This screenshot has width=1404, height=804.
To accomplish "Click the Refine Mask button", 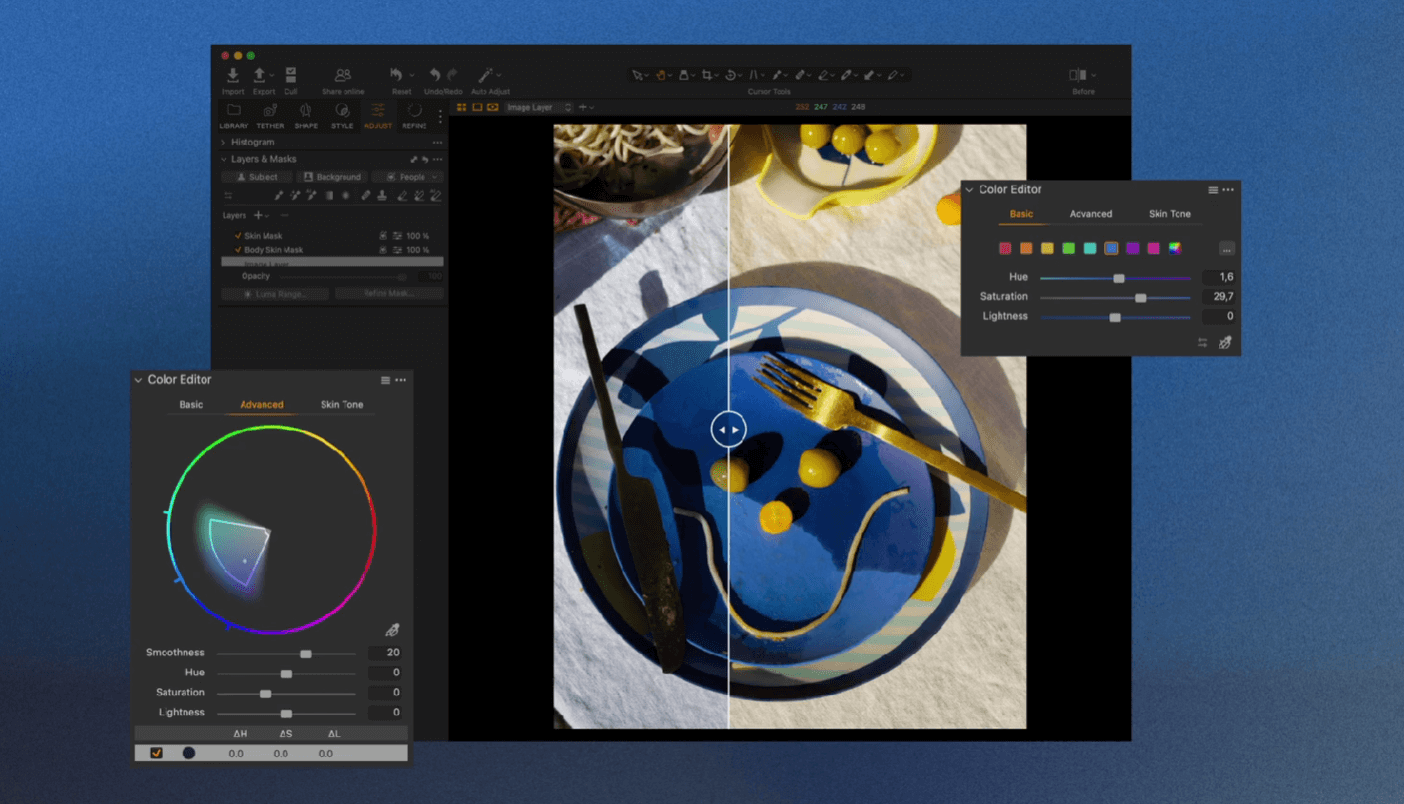I will point(388,294).
